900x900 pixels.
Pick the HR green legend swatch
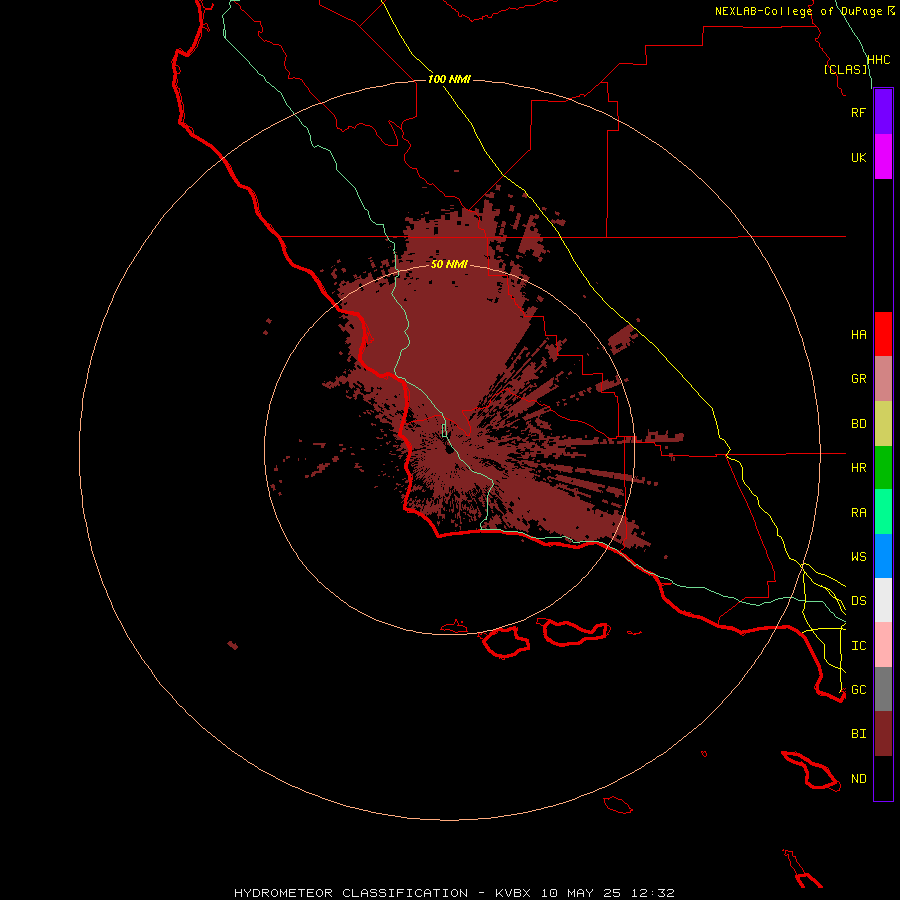coord(883,468)
